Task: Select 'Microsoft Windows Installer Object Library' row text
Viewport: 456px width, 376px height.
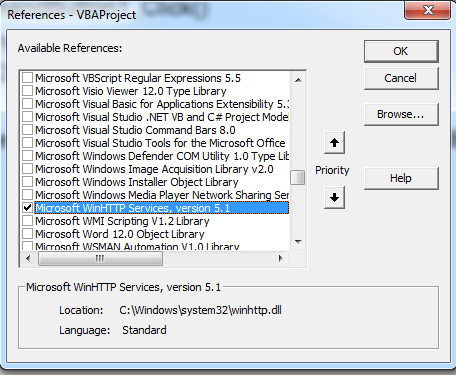Action: 137,182
